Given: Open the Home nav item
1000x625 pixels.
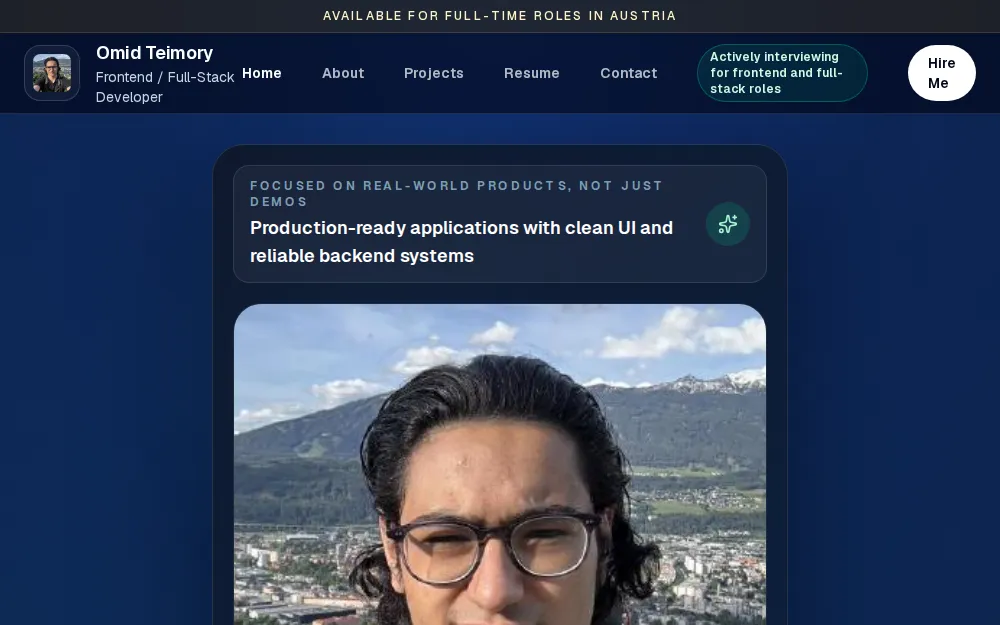Looking at the screenshot, I should point(261,73).
